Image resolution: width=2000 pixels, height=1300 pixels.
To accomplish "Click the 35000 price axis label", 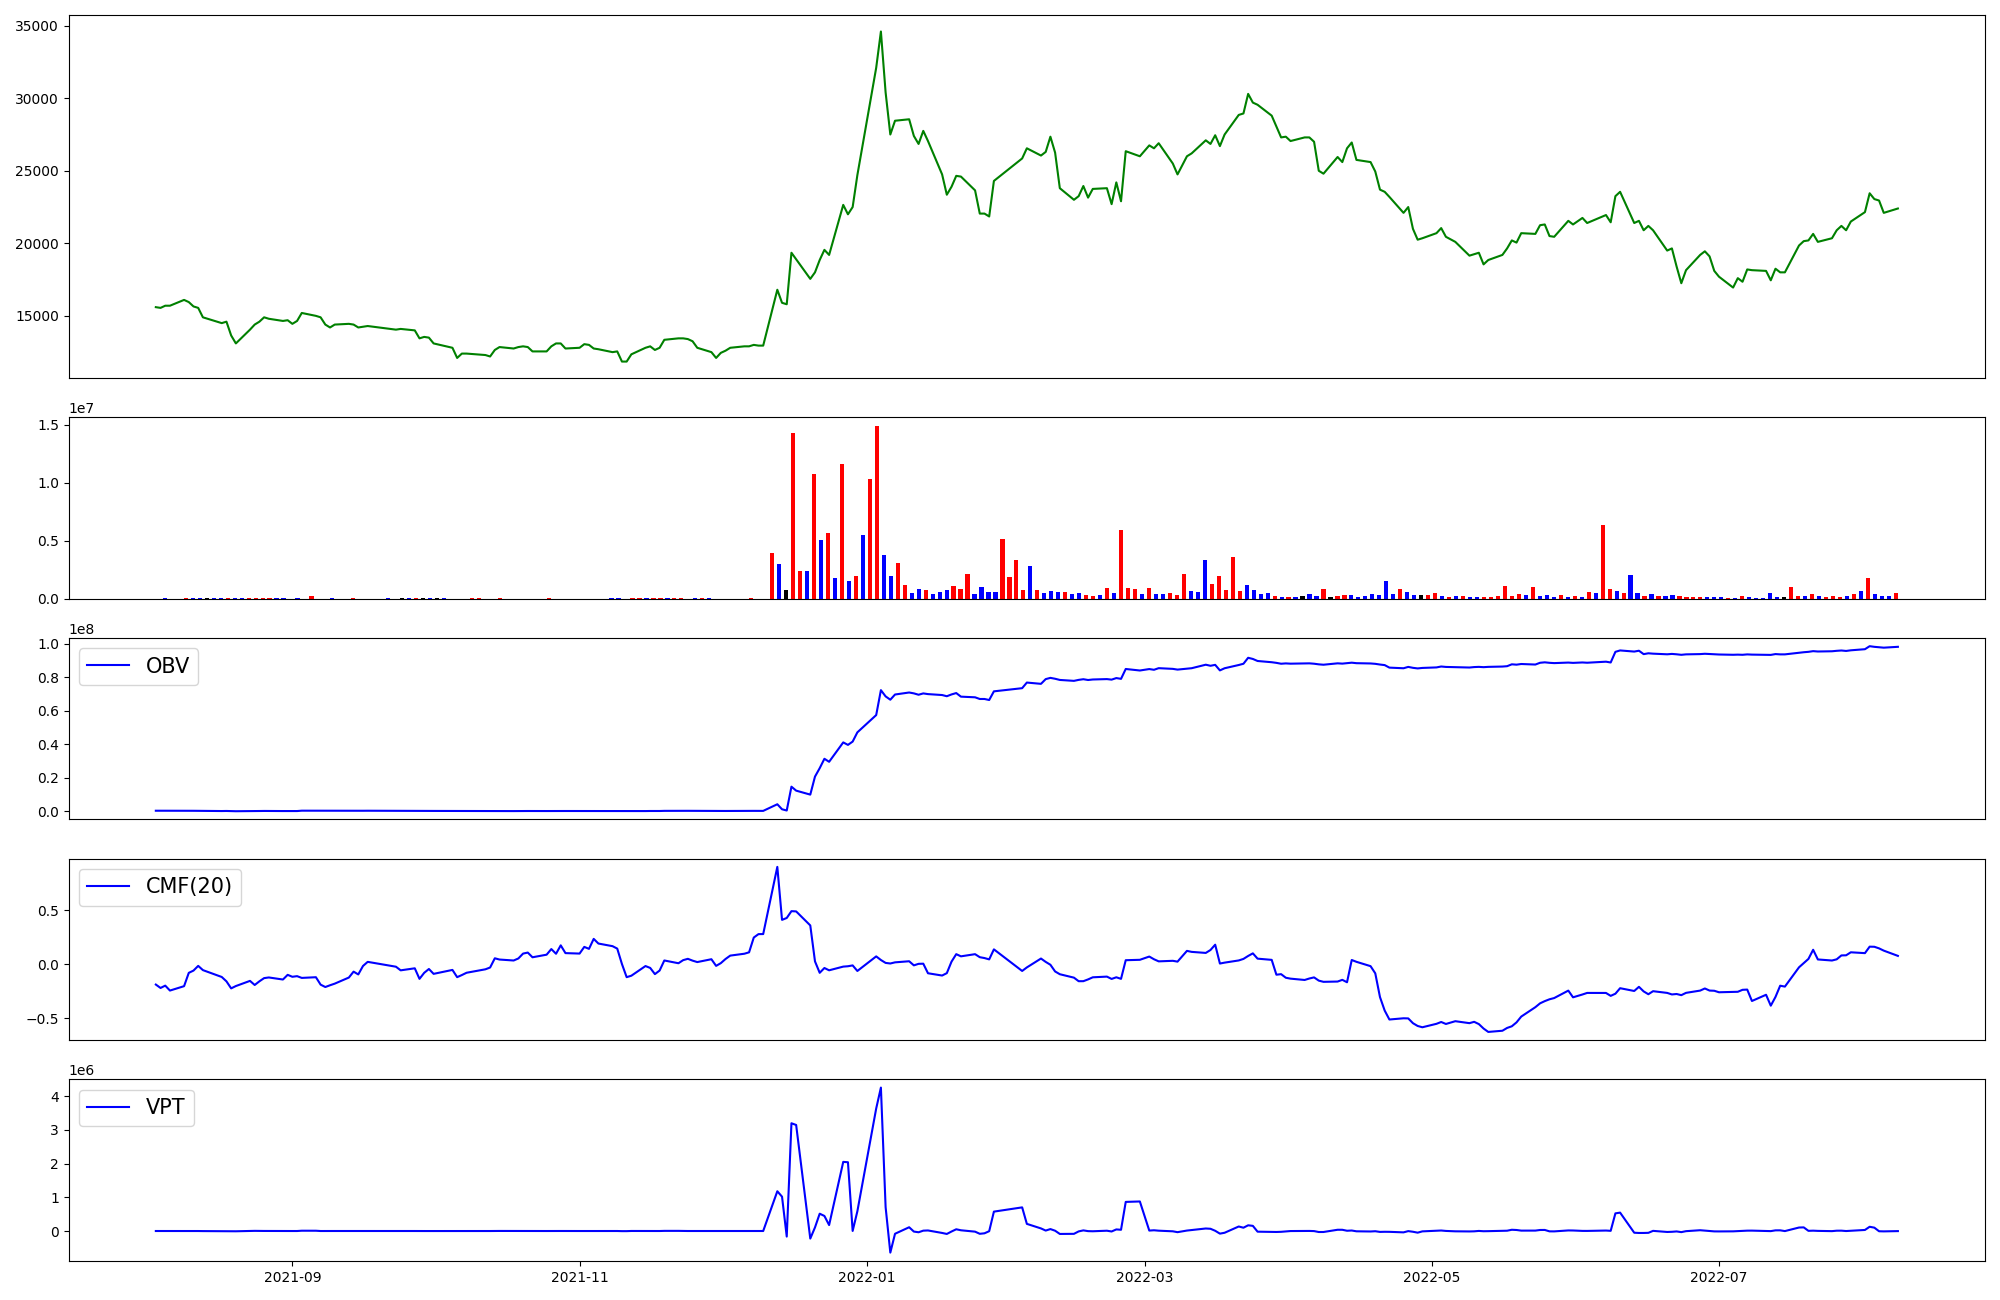I will [36, 27].
